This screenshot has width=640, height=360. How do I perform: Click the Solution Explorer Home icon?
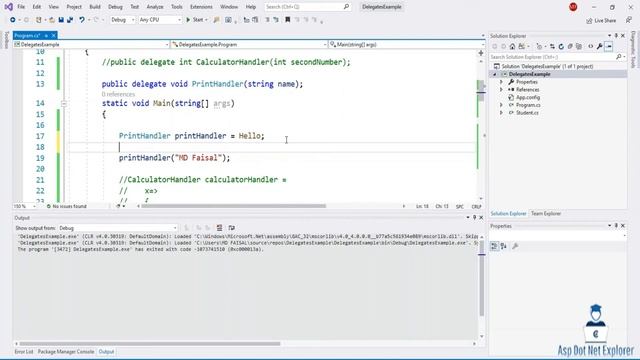[512, 47]
